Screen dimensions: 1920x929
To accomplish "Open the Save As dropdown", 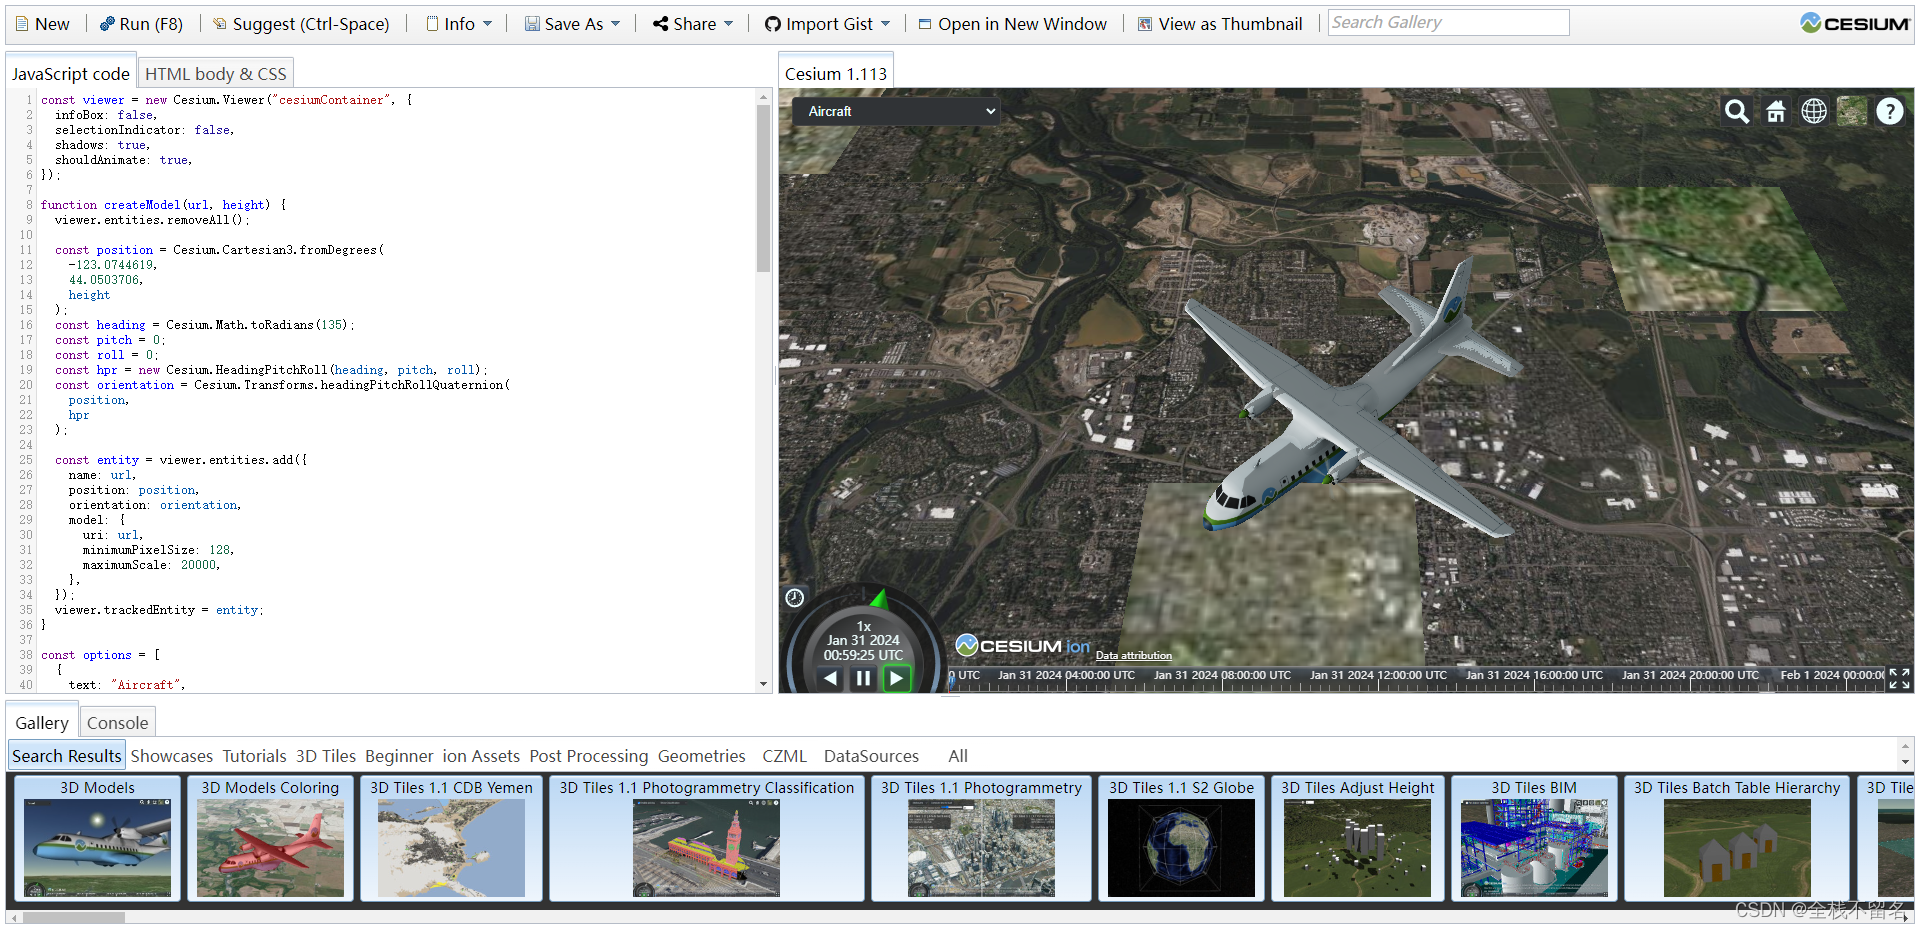I will tap(573, 24).
